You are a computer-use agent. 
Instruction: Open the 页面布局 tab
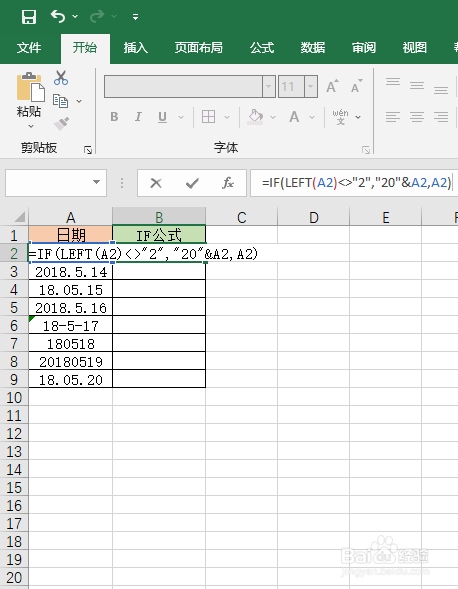coord(199,48)
